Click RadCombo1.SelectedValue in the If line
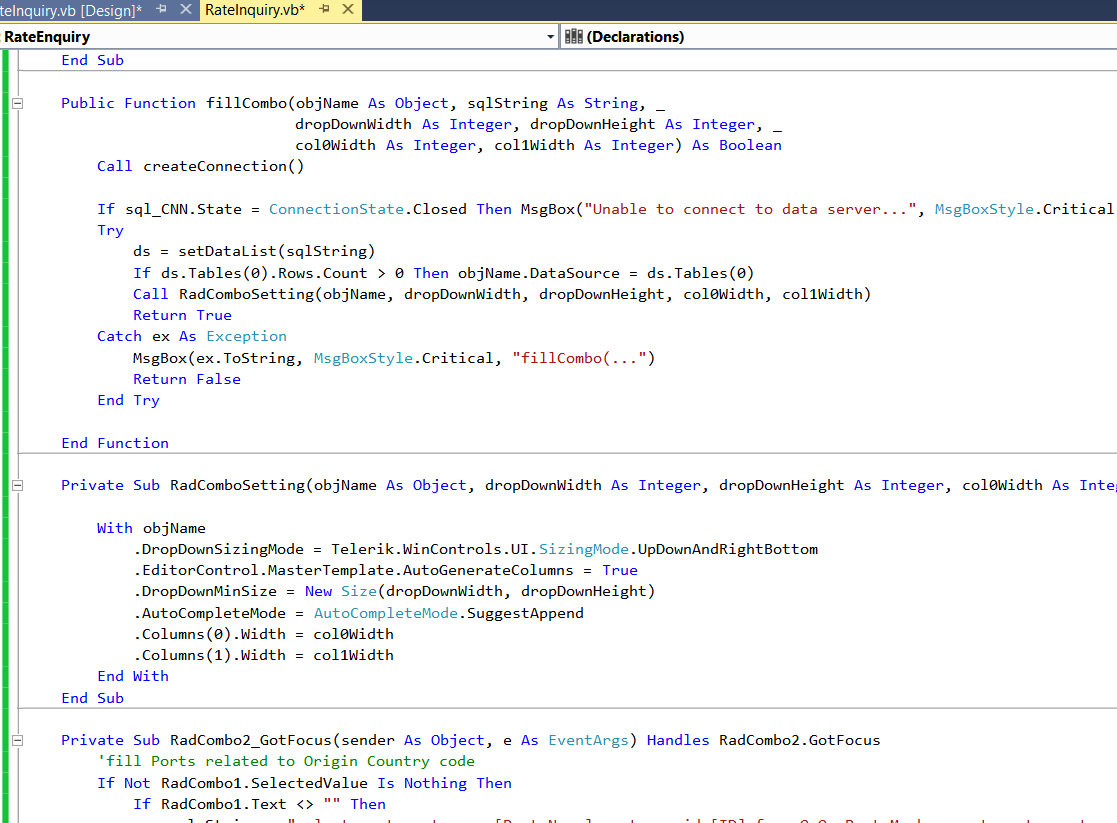 (x=264, y=784)
